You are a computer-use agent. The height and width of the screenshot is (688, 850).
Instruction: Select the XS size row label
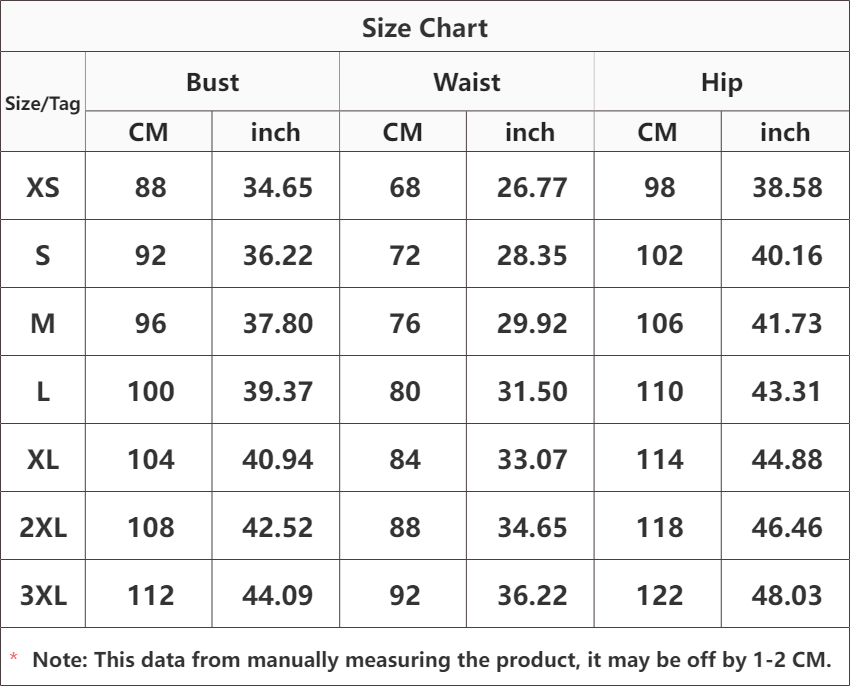43,188
